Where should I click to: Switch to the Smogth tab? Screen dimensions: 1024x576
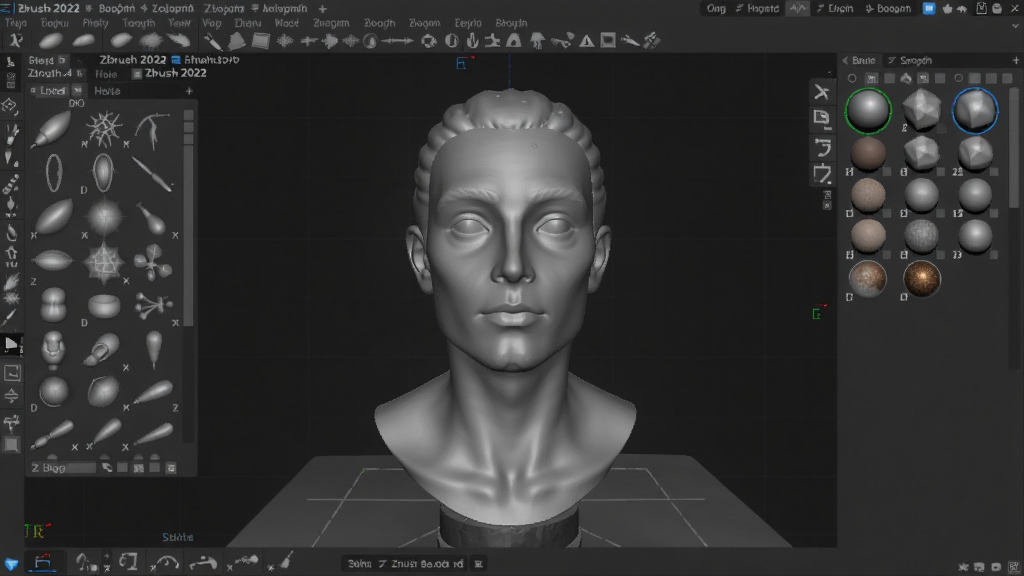916,61
